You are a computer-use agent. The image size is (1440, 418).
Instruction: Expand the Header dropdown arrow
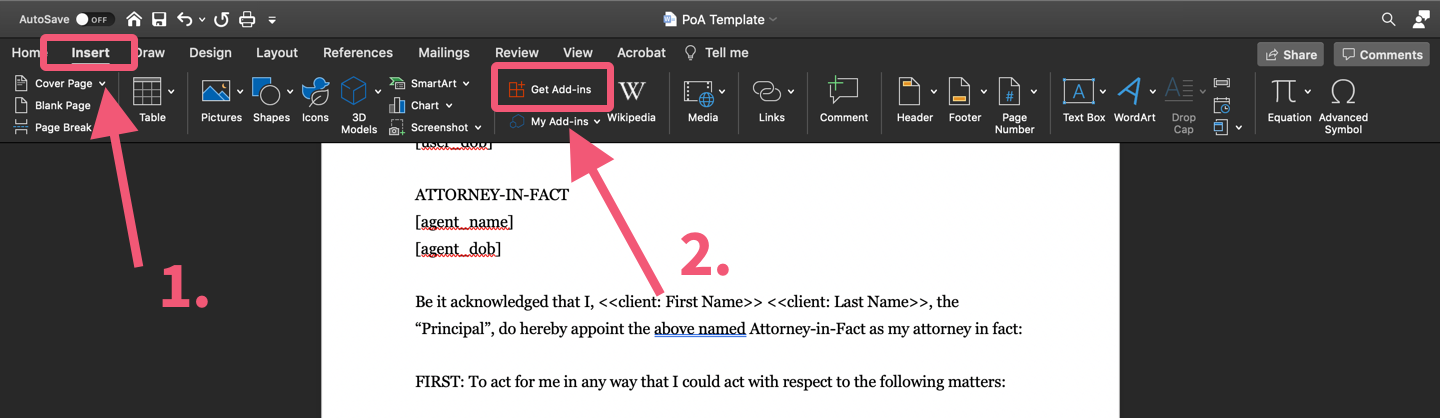coord(933,92)
